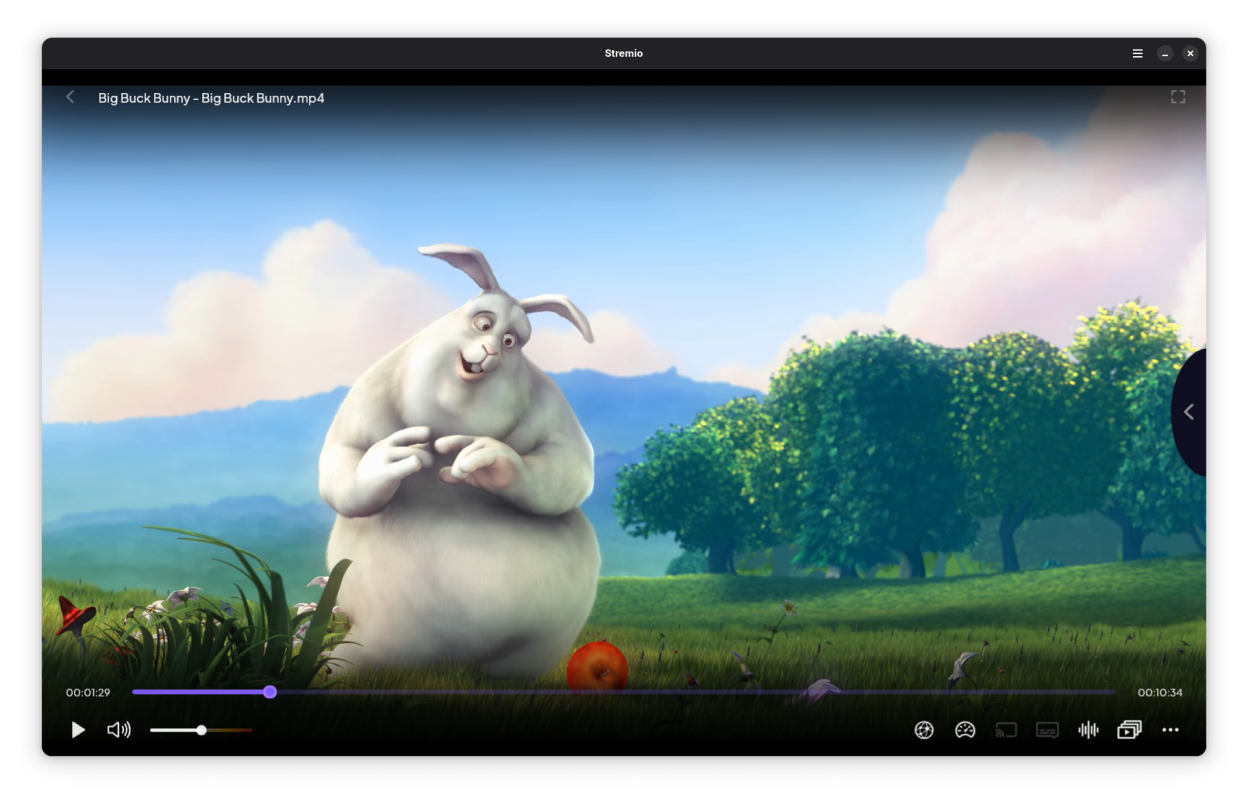This screenshot has width=1248, height=802.
Task: Mute the audio with speaker icon
Action: (119, 730)
